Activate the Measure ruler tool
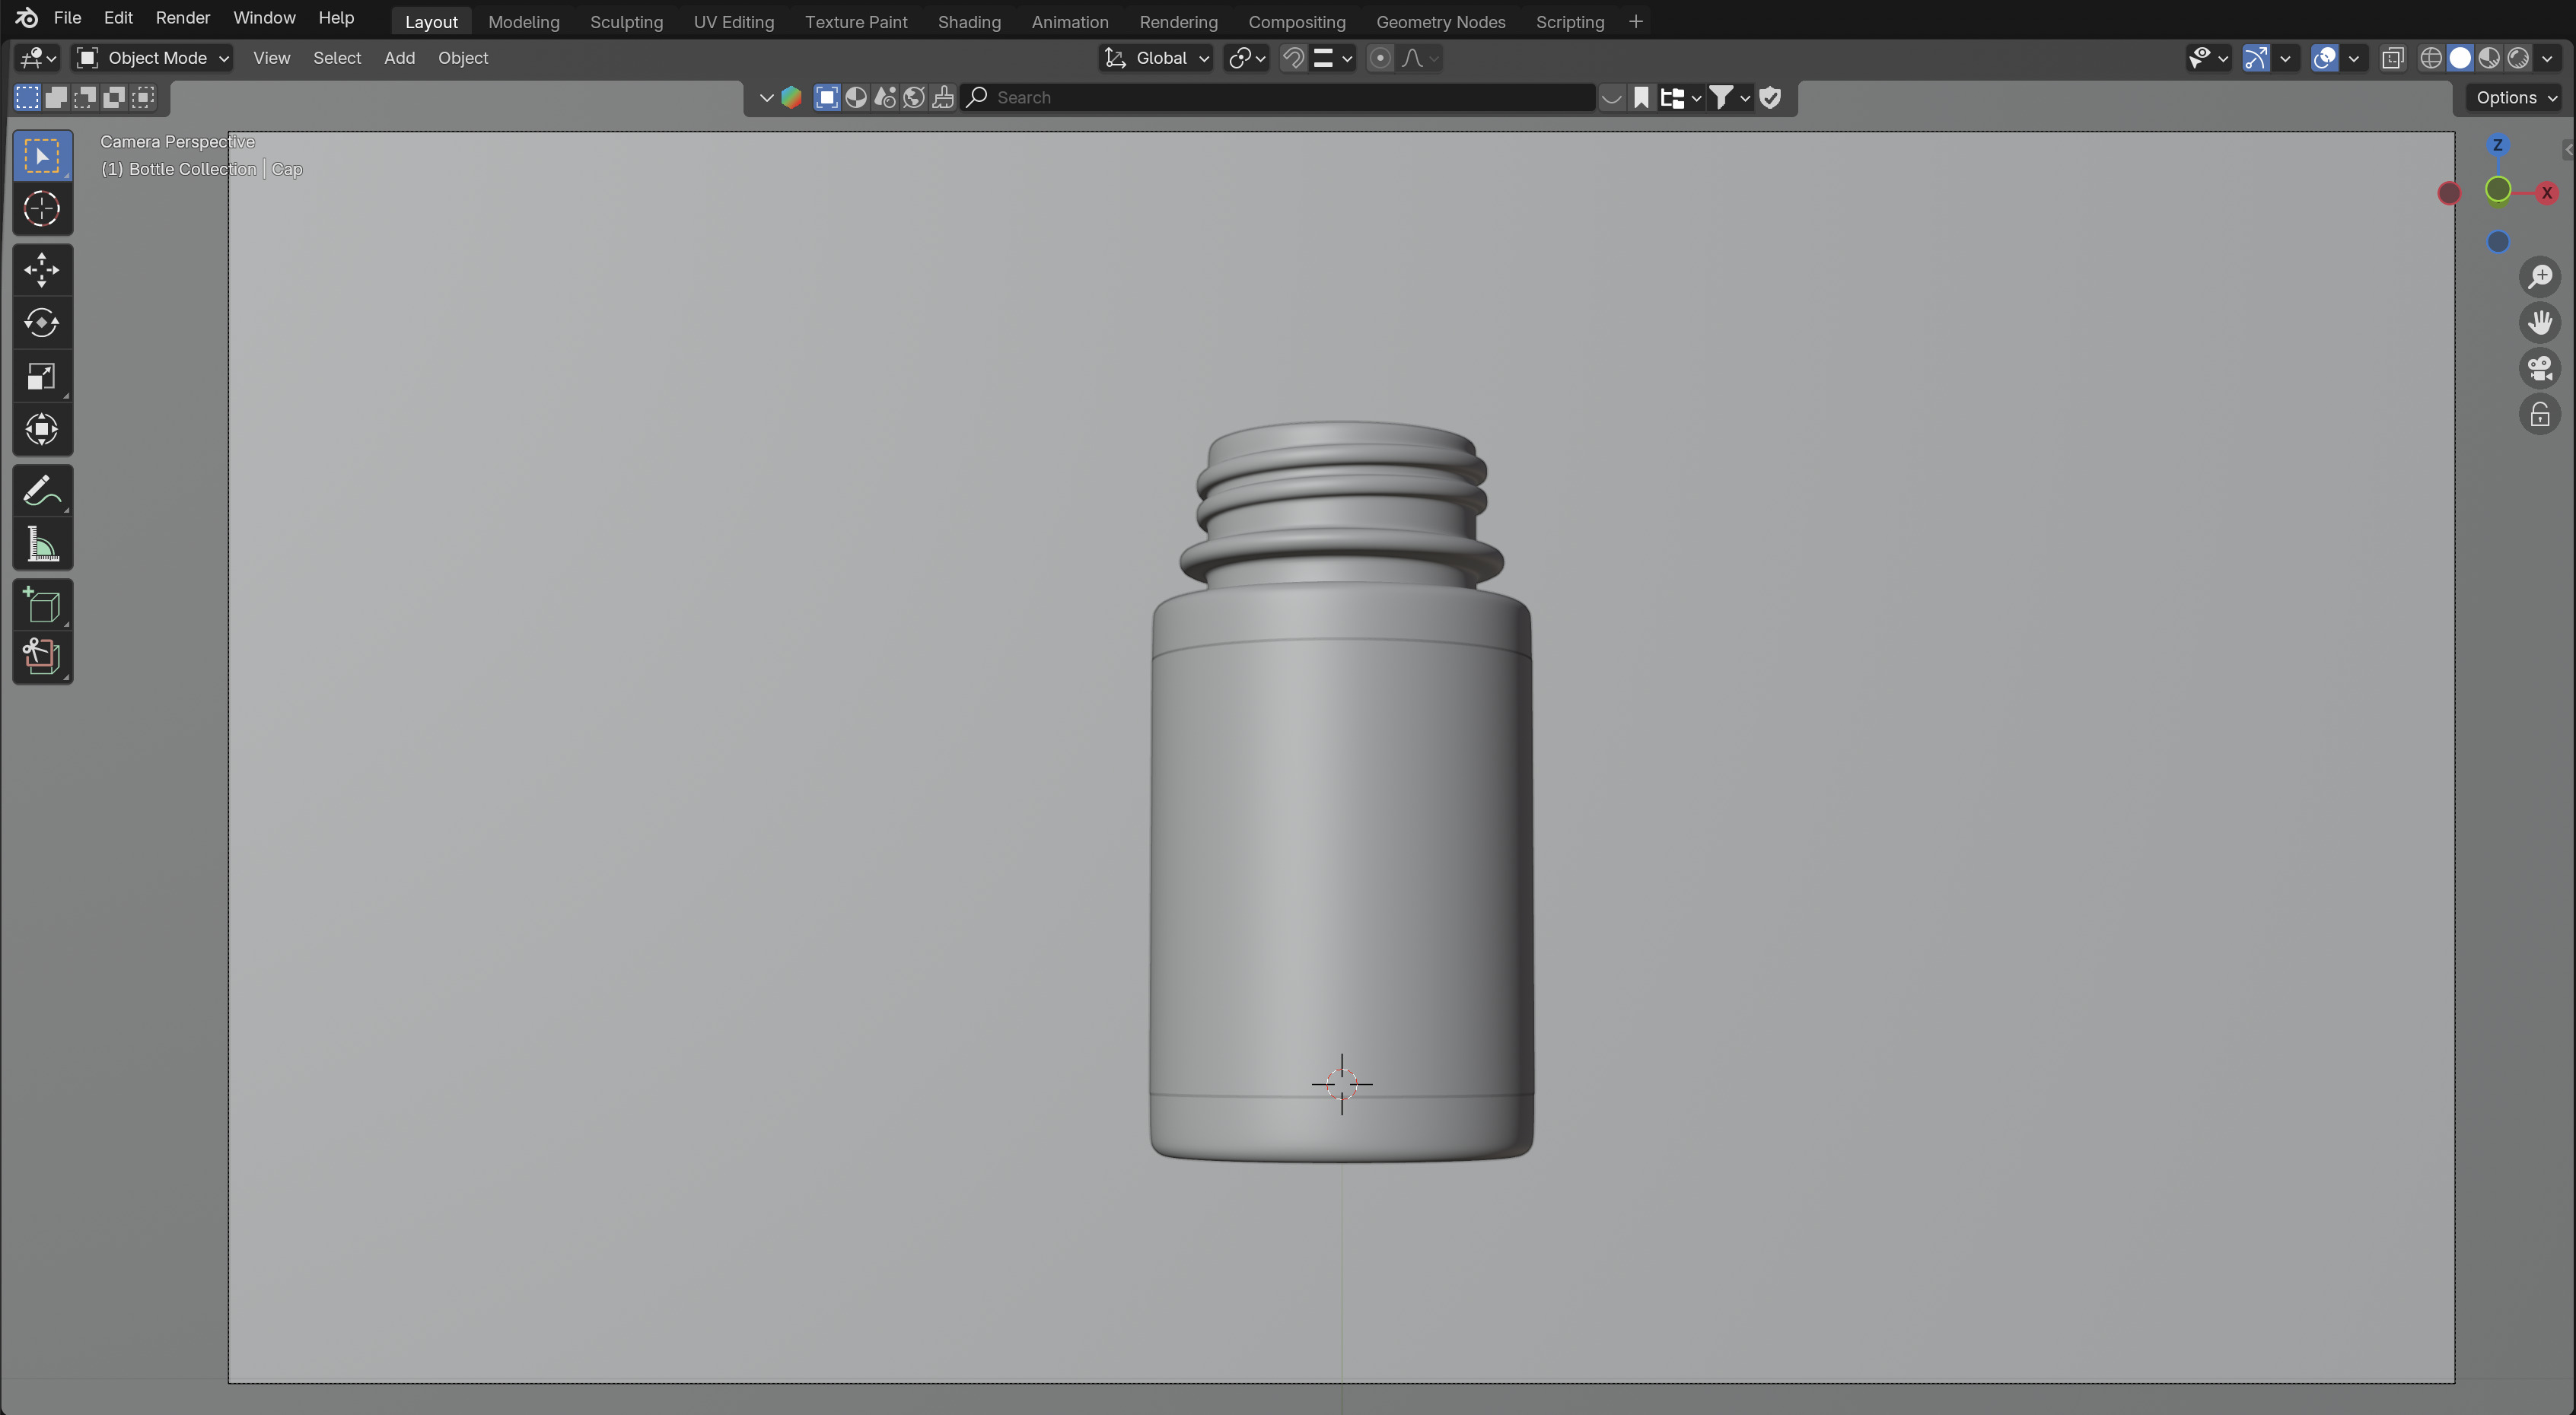The image size is (2576, 1415). point(42,544)
